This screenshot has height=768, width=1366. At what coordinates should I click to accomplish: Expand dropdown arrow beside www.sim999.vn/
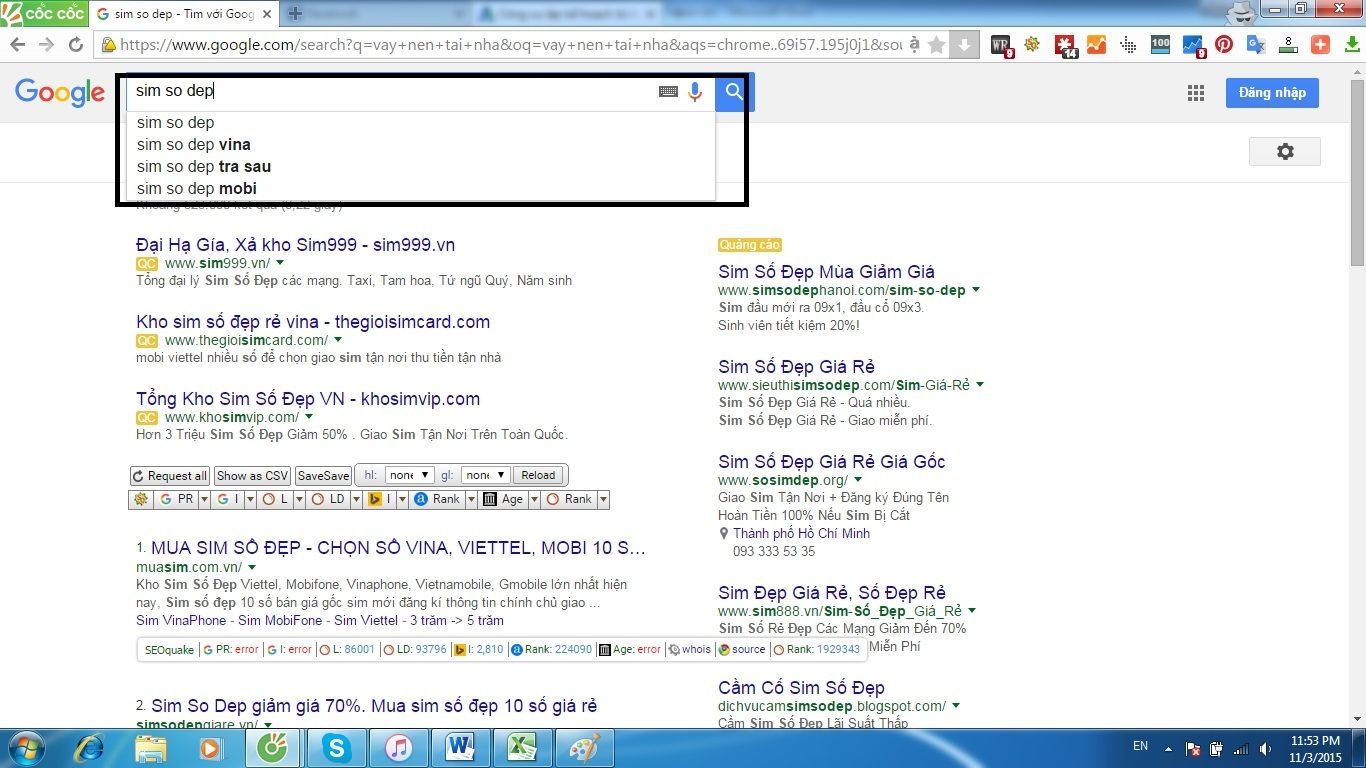click(280, 263)
